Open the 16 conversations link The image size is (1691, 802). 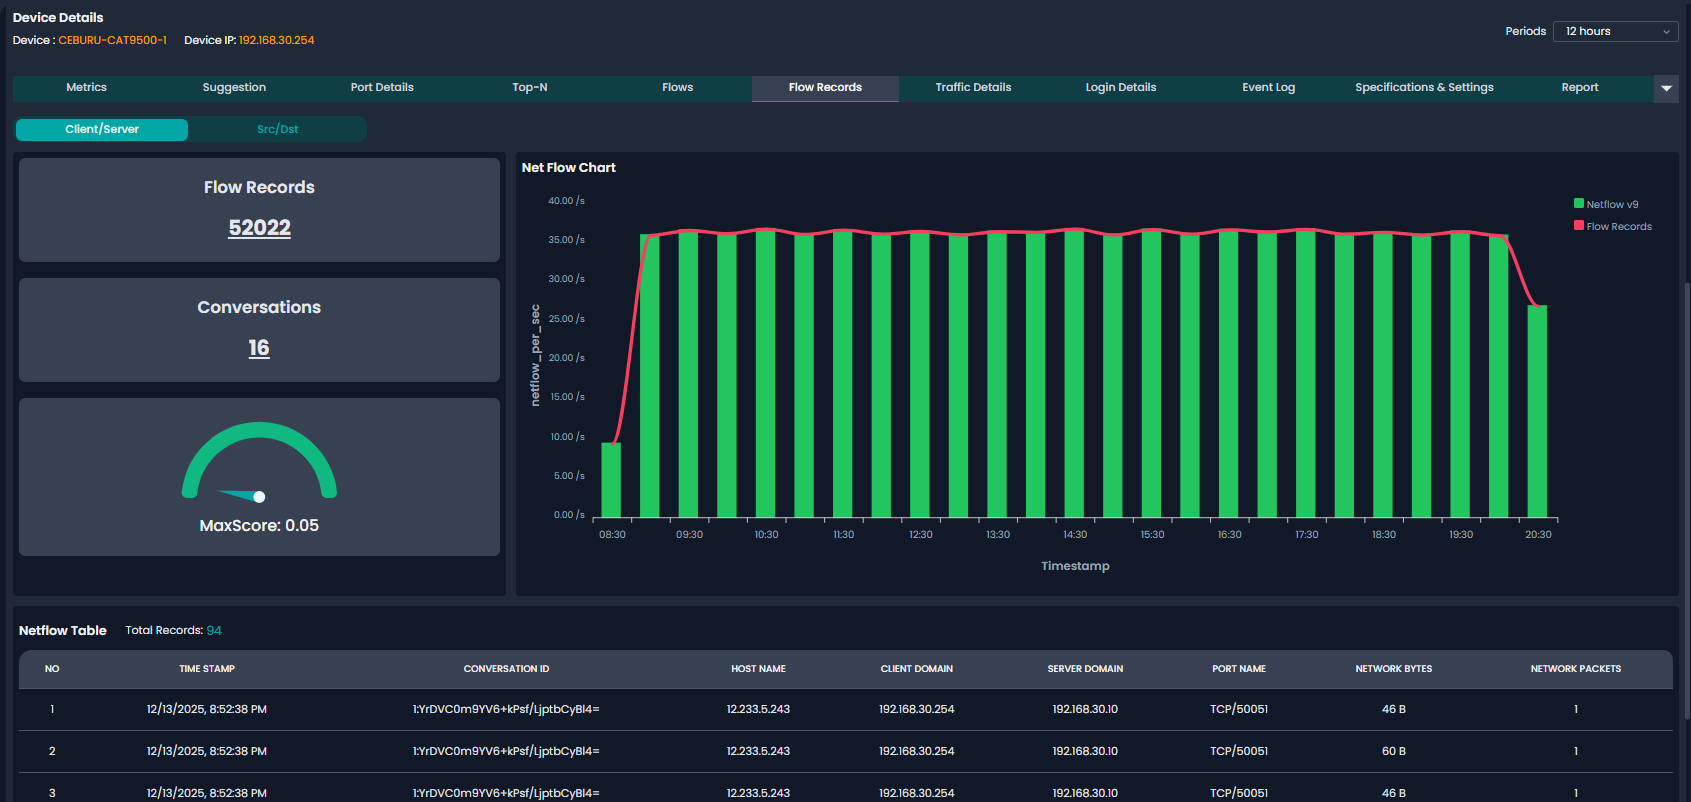click(259, 348)
